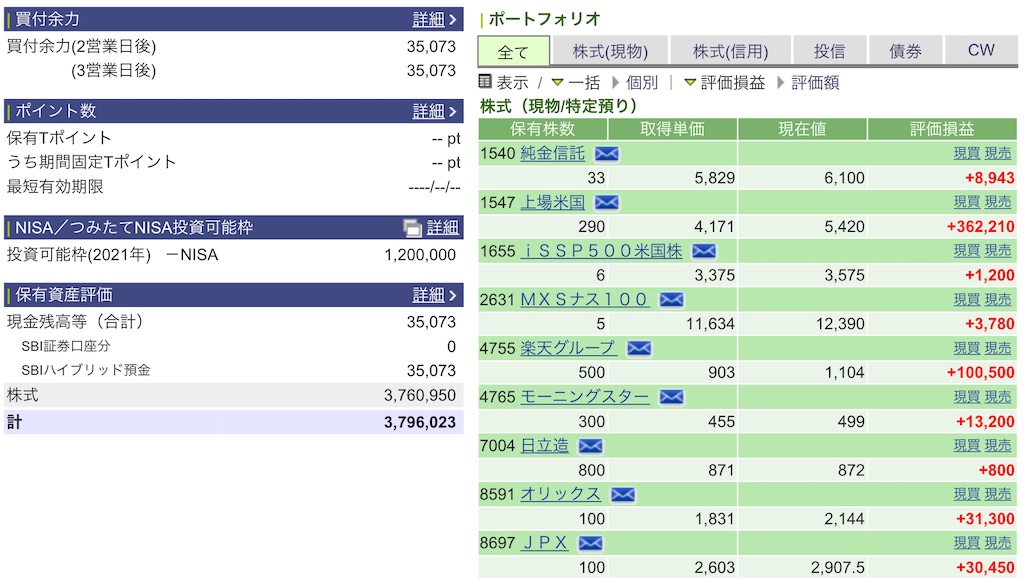Switch view to 評価額
This screenshot has height=579, width=1024.
[x=808, y=83]
